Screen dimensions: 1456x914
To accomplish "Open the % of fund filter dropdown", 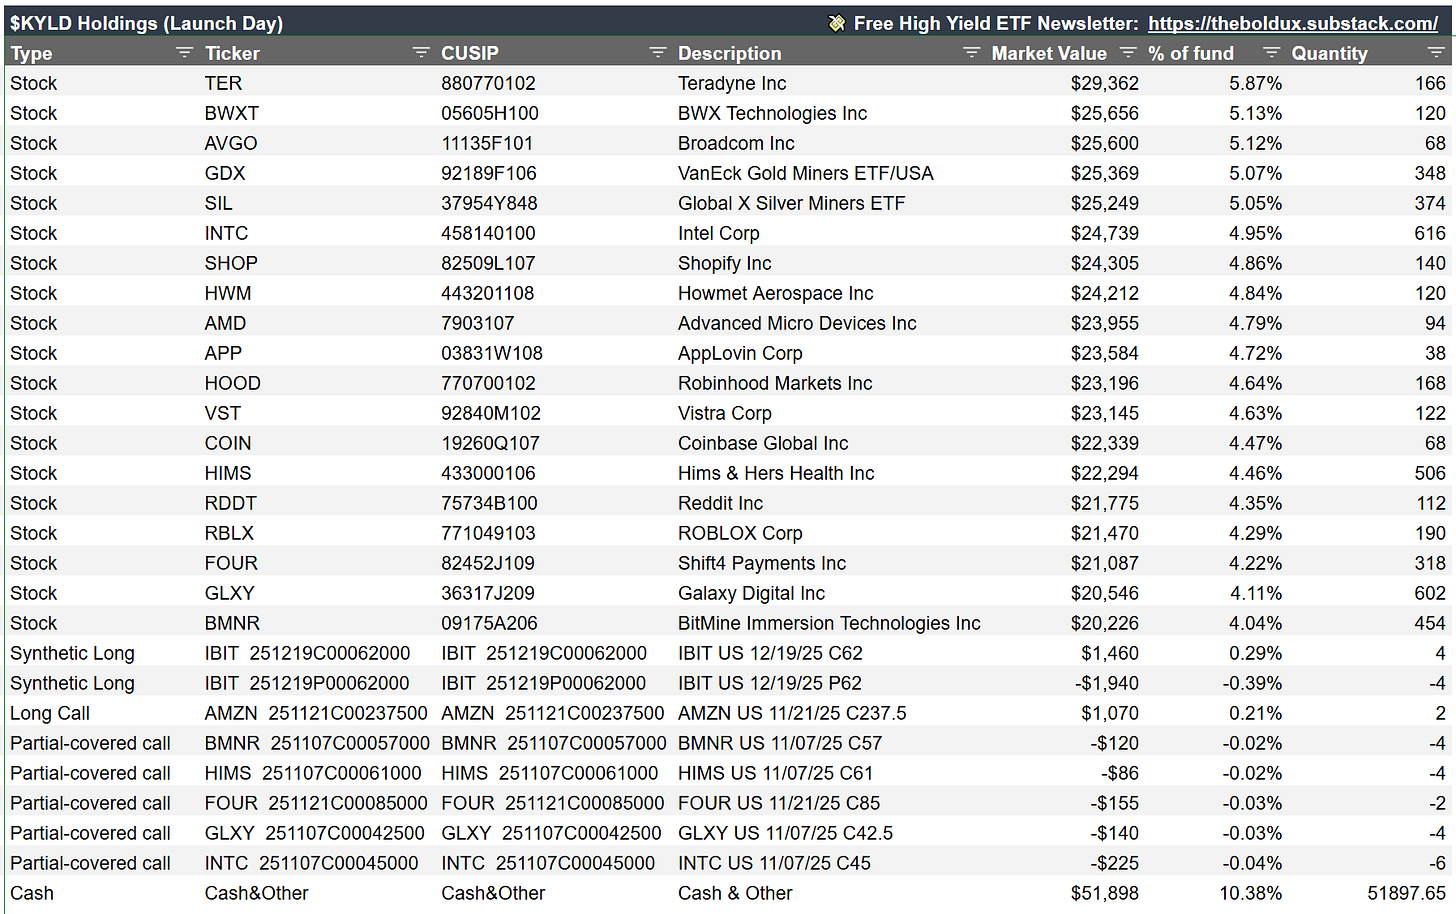I will click(1271, 53).
